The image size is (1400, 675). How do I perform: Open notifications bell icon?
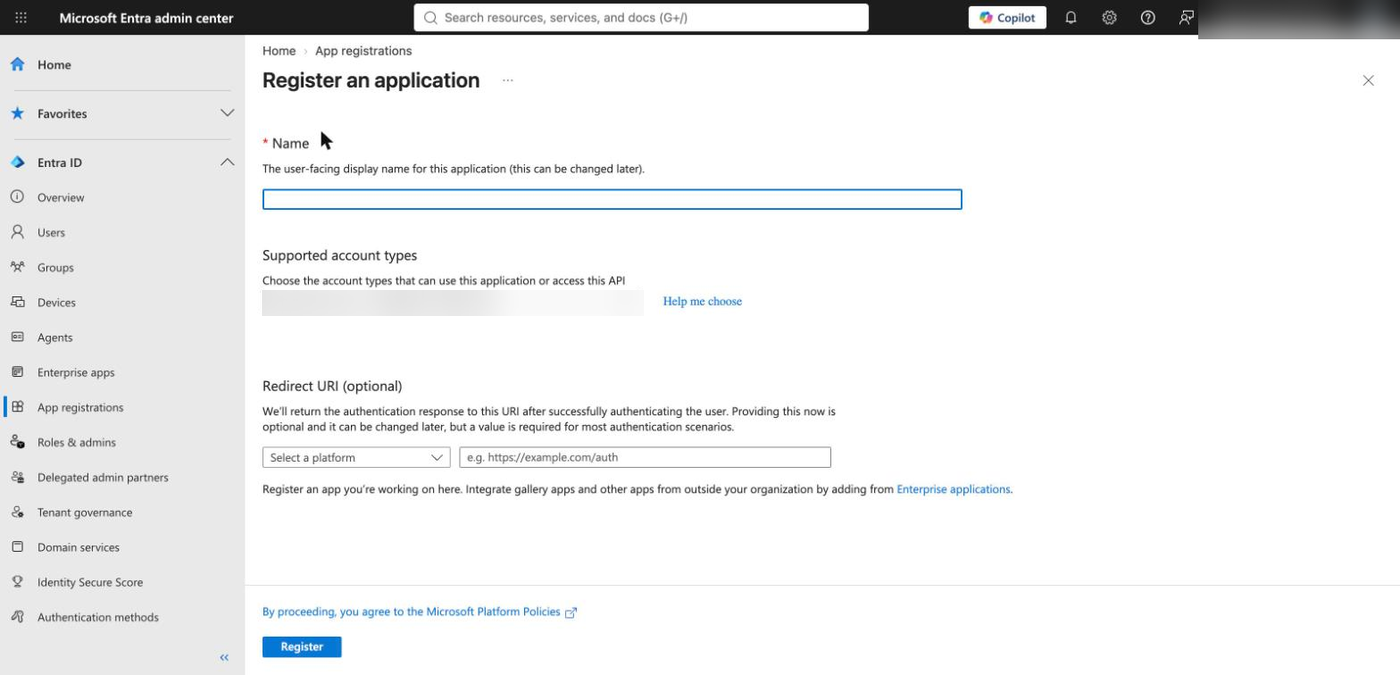(x=1071, y=18)
